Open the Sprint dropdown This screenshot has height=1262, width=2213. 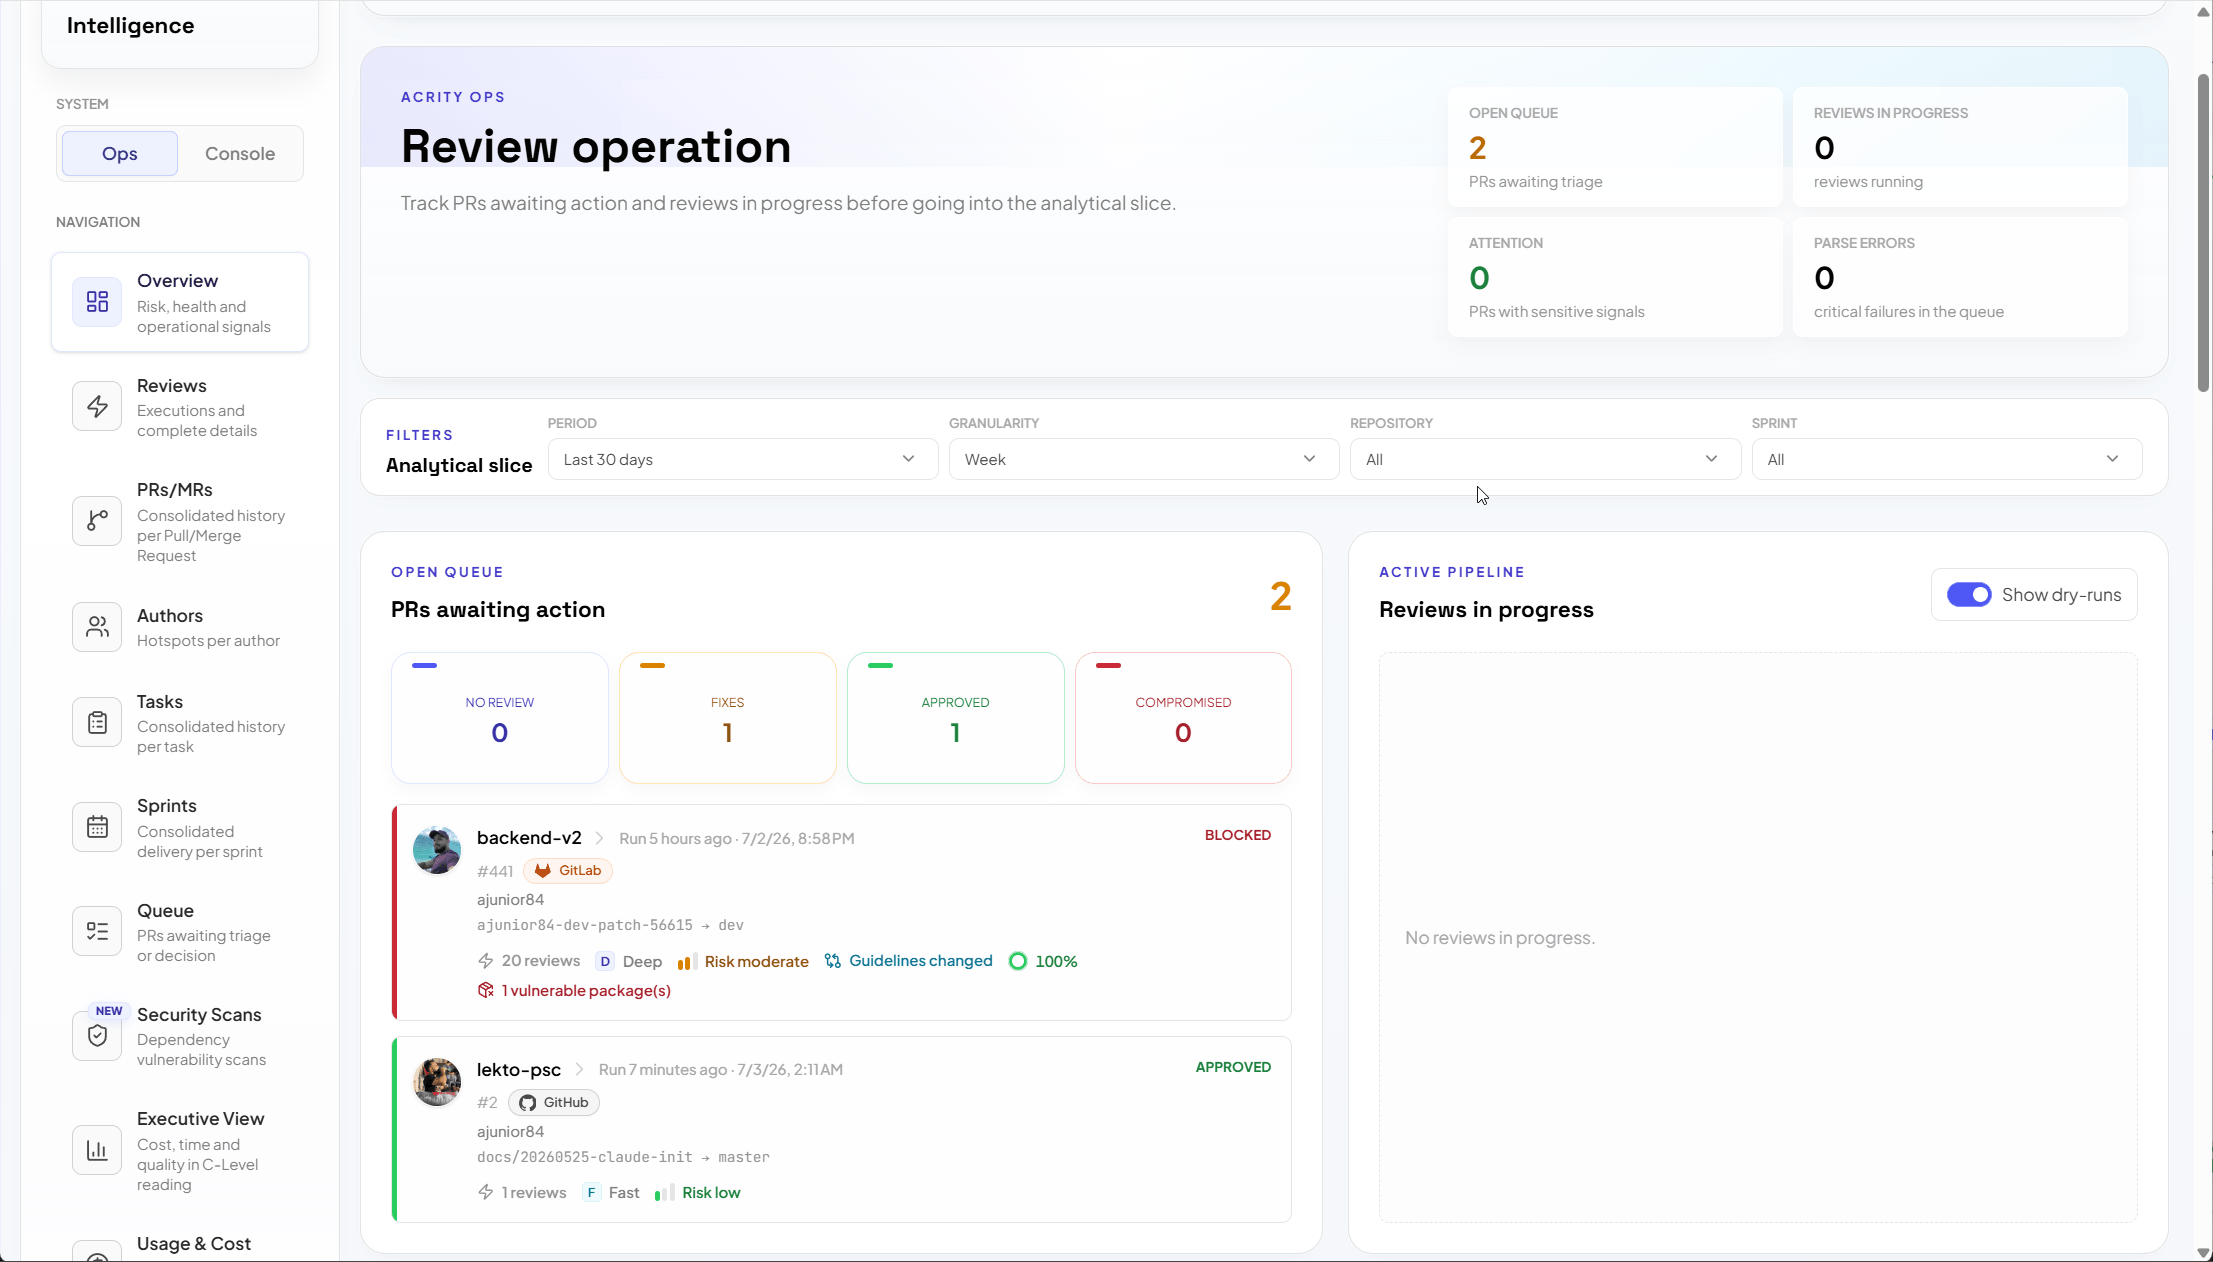[1946, 459]
